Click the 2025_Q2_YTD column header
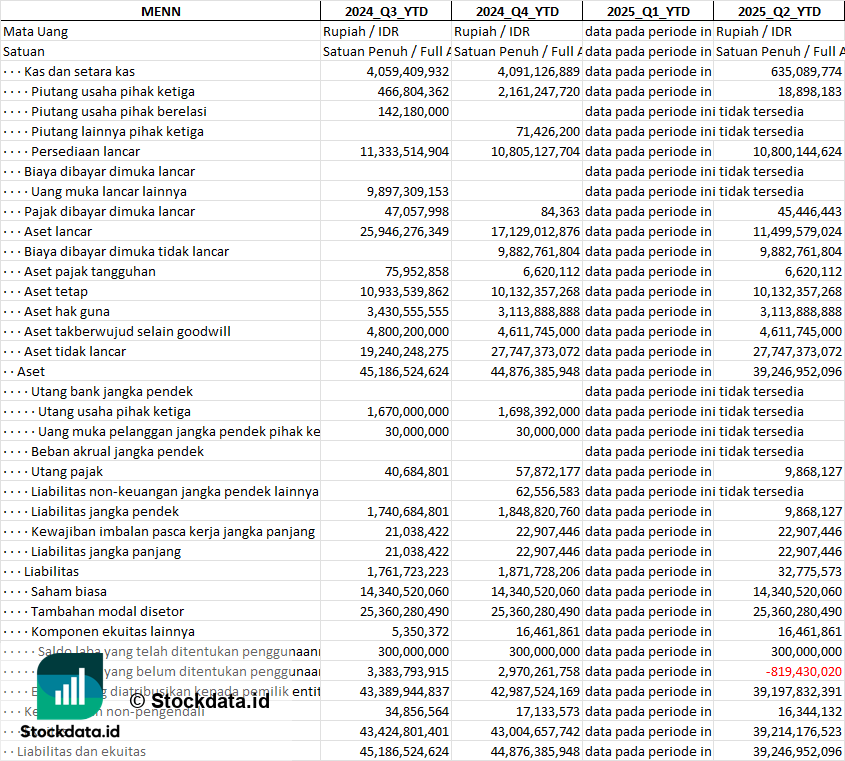Image resolution: width=845 pixels, height=761 pixels. tap(779, 11)
